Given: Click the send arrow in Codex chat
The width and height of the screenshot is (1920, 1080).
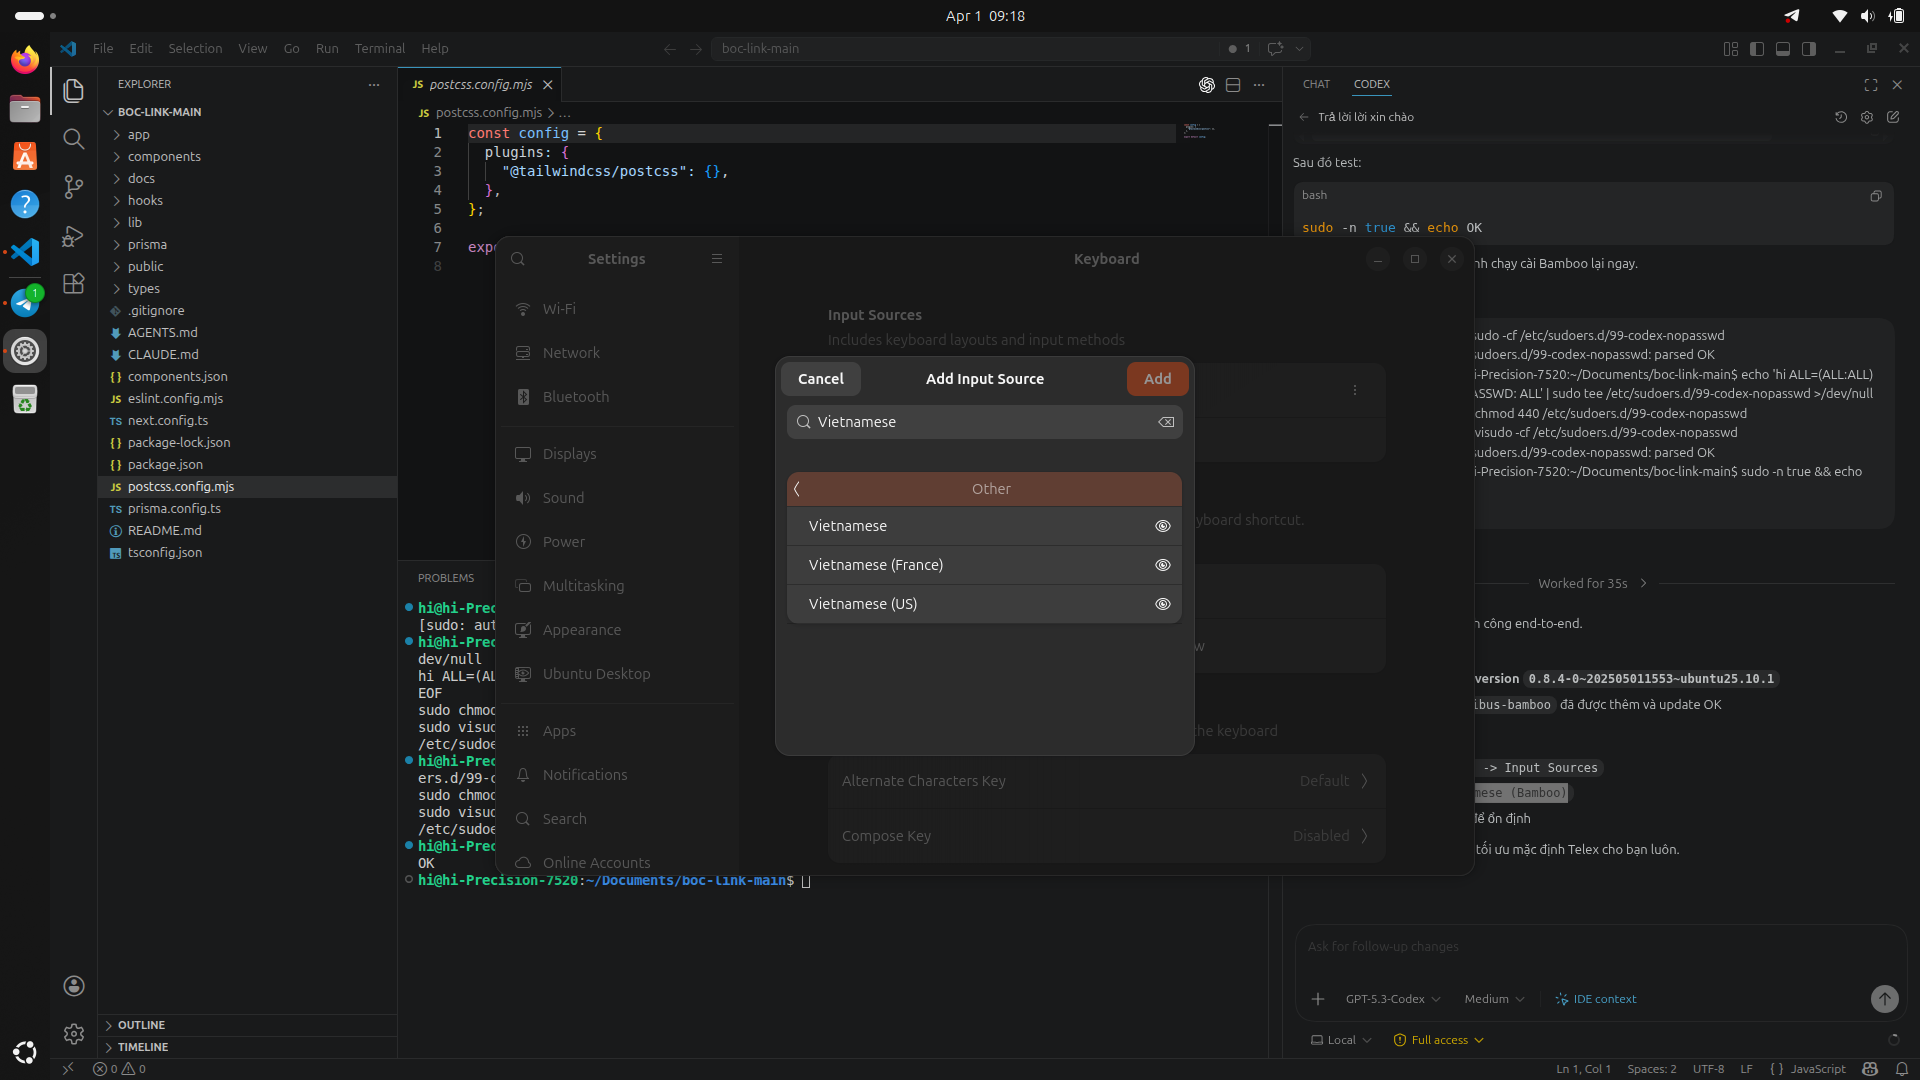Looking at the screenshot, I should coord(1884,998).
